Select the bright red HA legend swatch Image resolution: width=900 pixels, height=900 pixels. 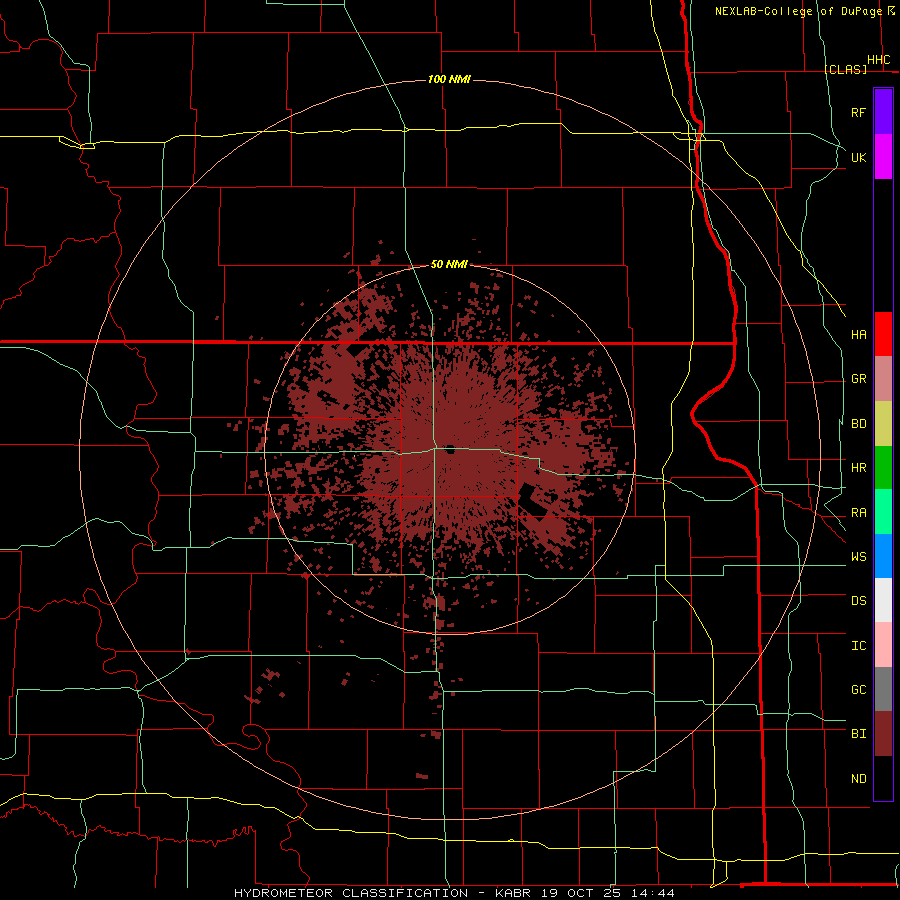tap(883, 334)
